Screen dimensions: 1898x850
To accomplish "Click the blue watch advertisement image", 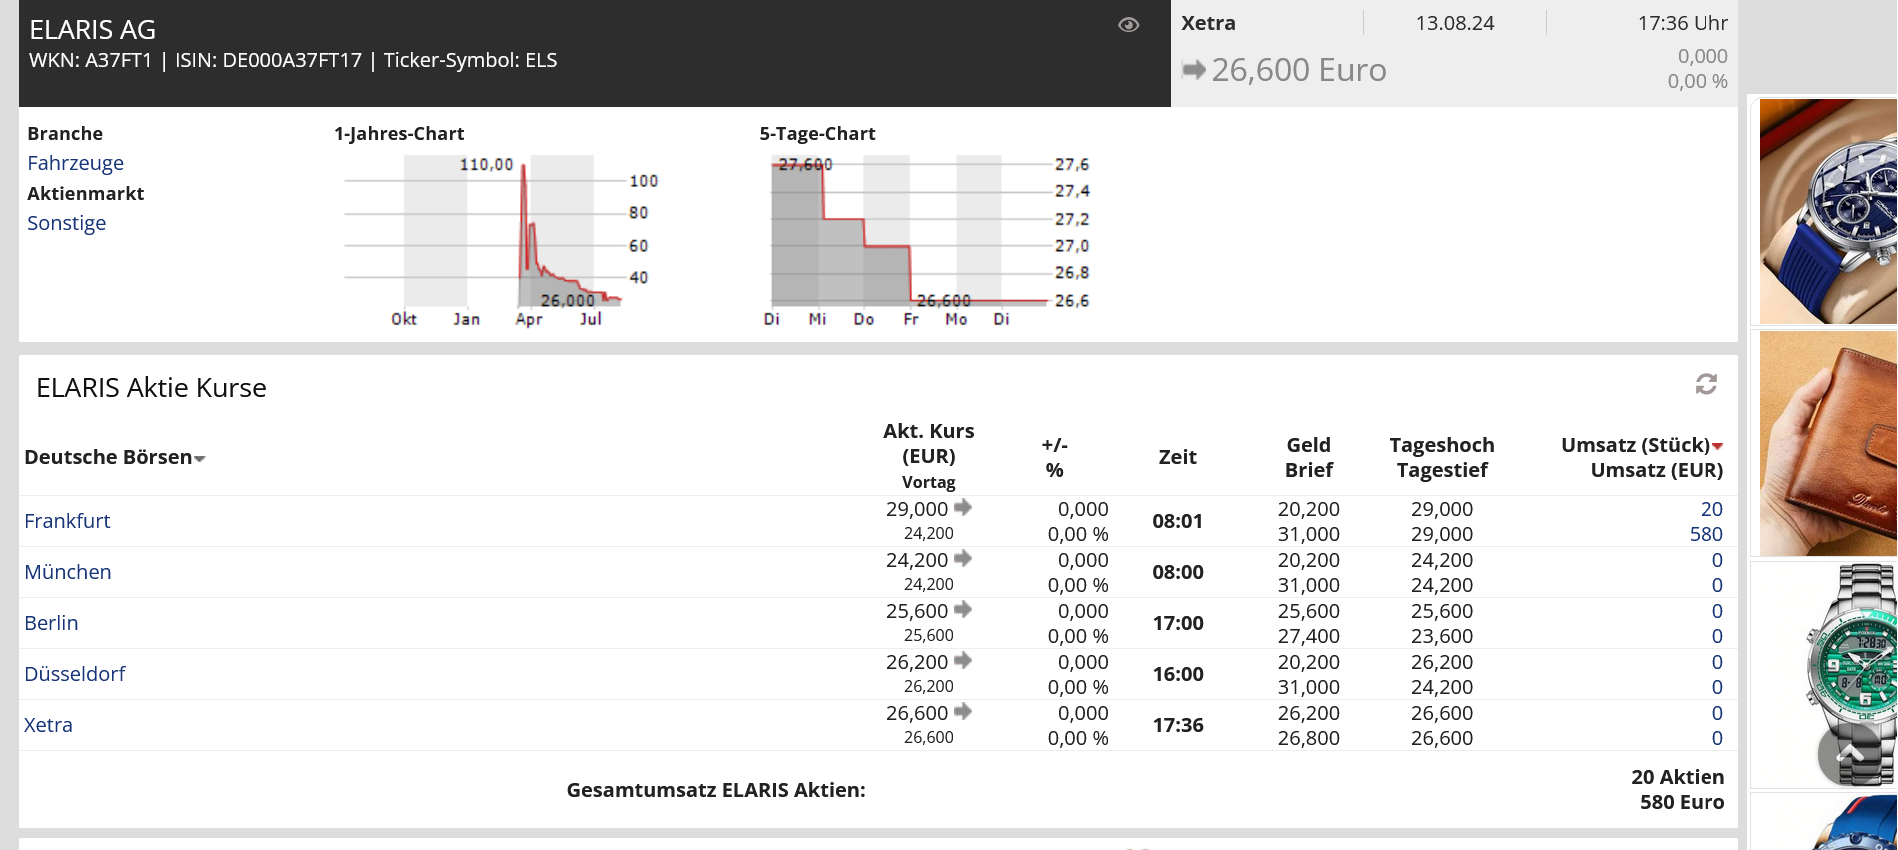I will pyautogui.click(x=1826, y=211).
